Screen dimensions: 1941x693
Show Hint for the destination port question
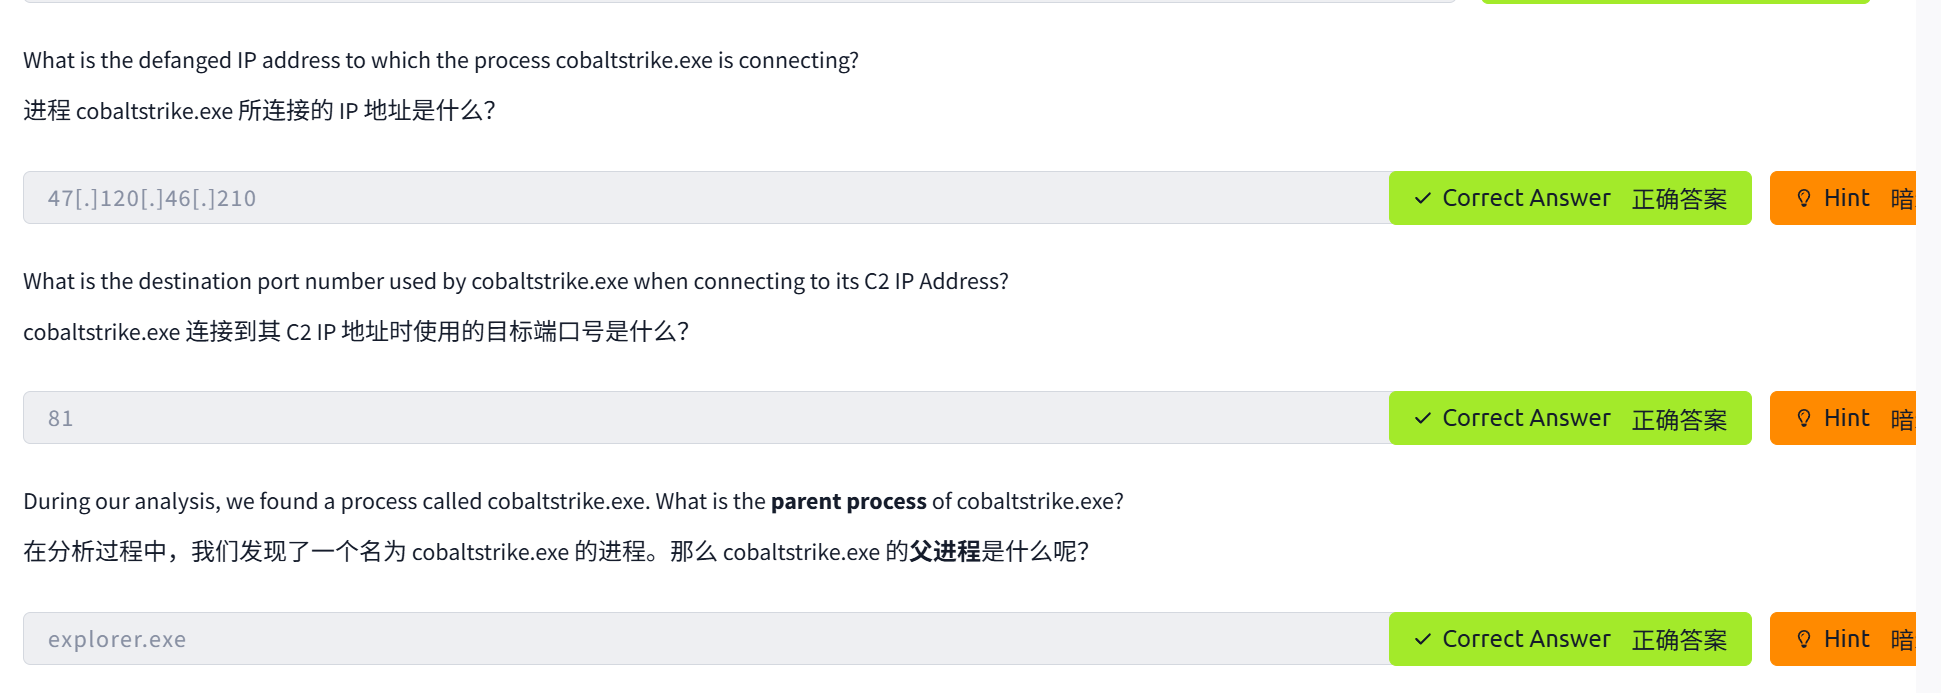tap(1845, 418)
